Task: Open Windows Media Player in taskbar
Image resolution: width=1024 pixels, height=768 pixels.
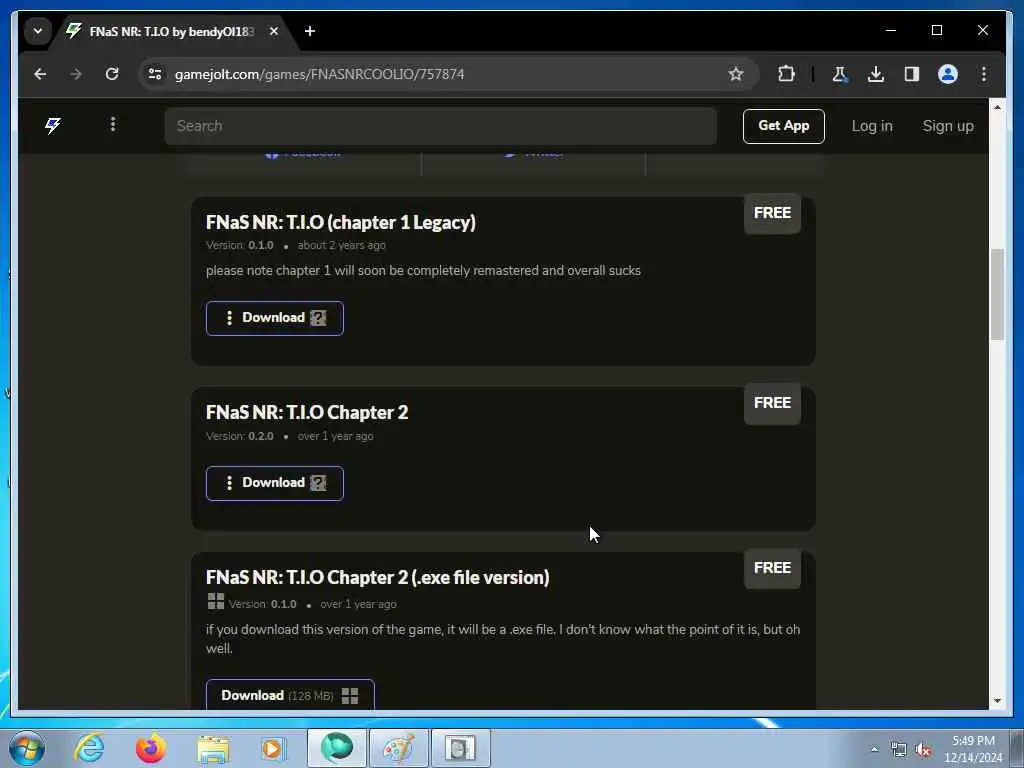Action: (273, 748)
